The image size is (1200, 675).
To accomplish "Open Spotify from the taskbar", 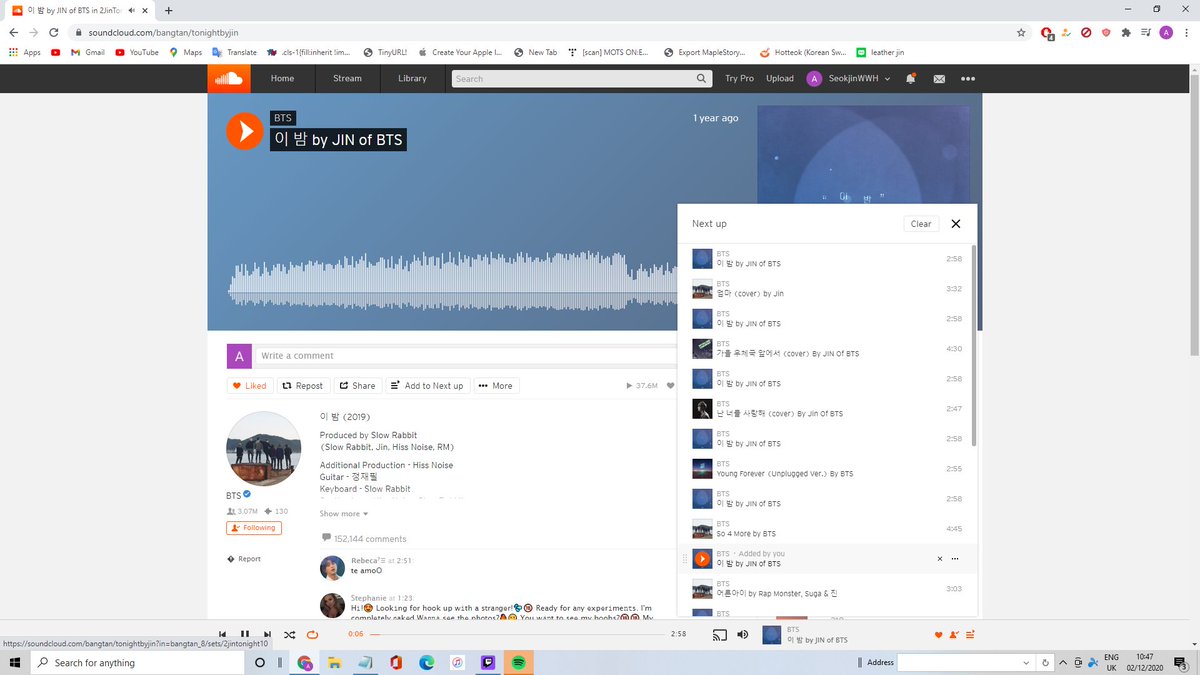I will (x=519, y=662).
